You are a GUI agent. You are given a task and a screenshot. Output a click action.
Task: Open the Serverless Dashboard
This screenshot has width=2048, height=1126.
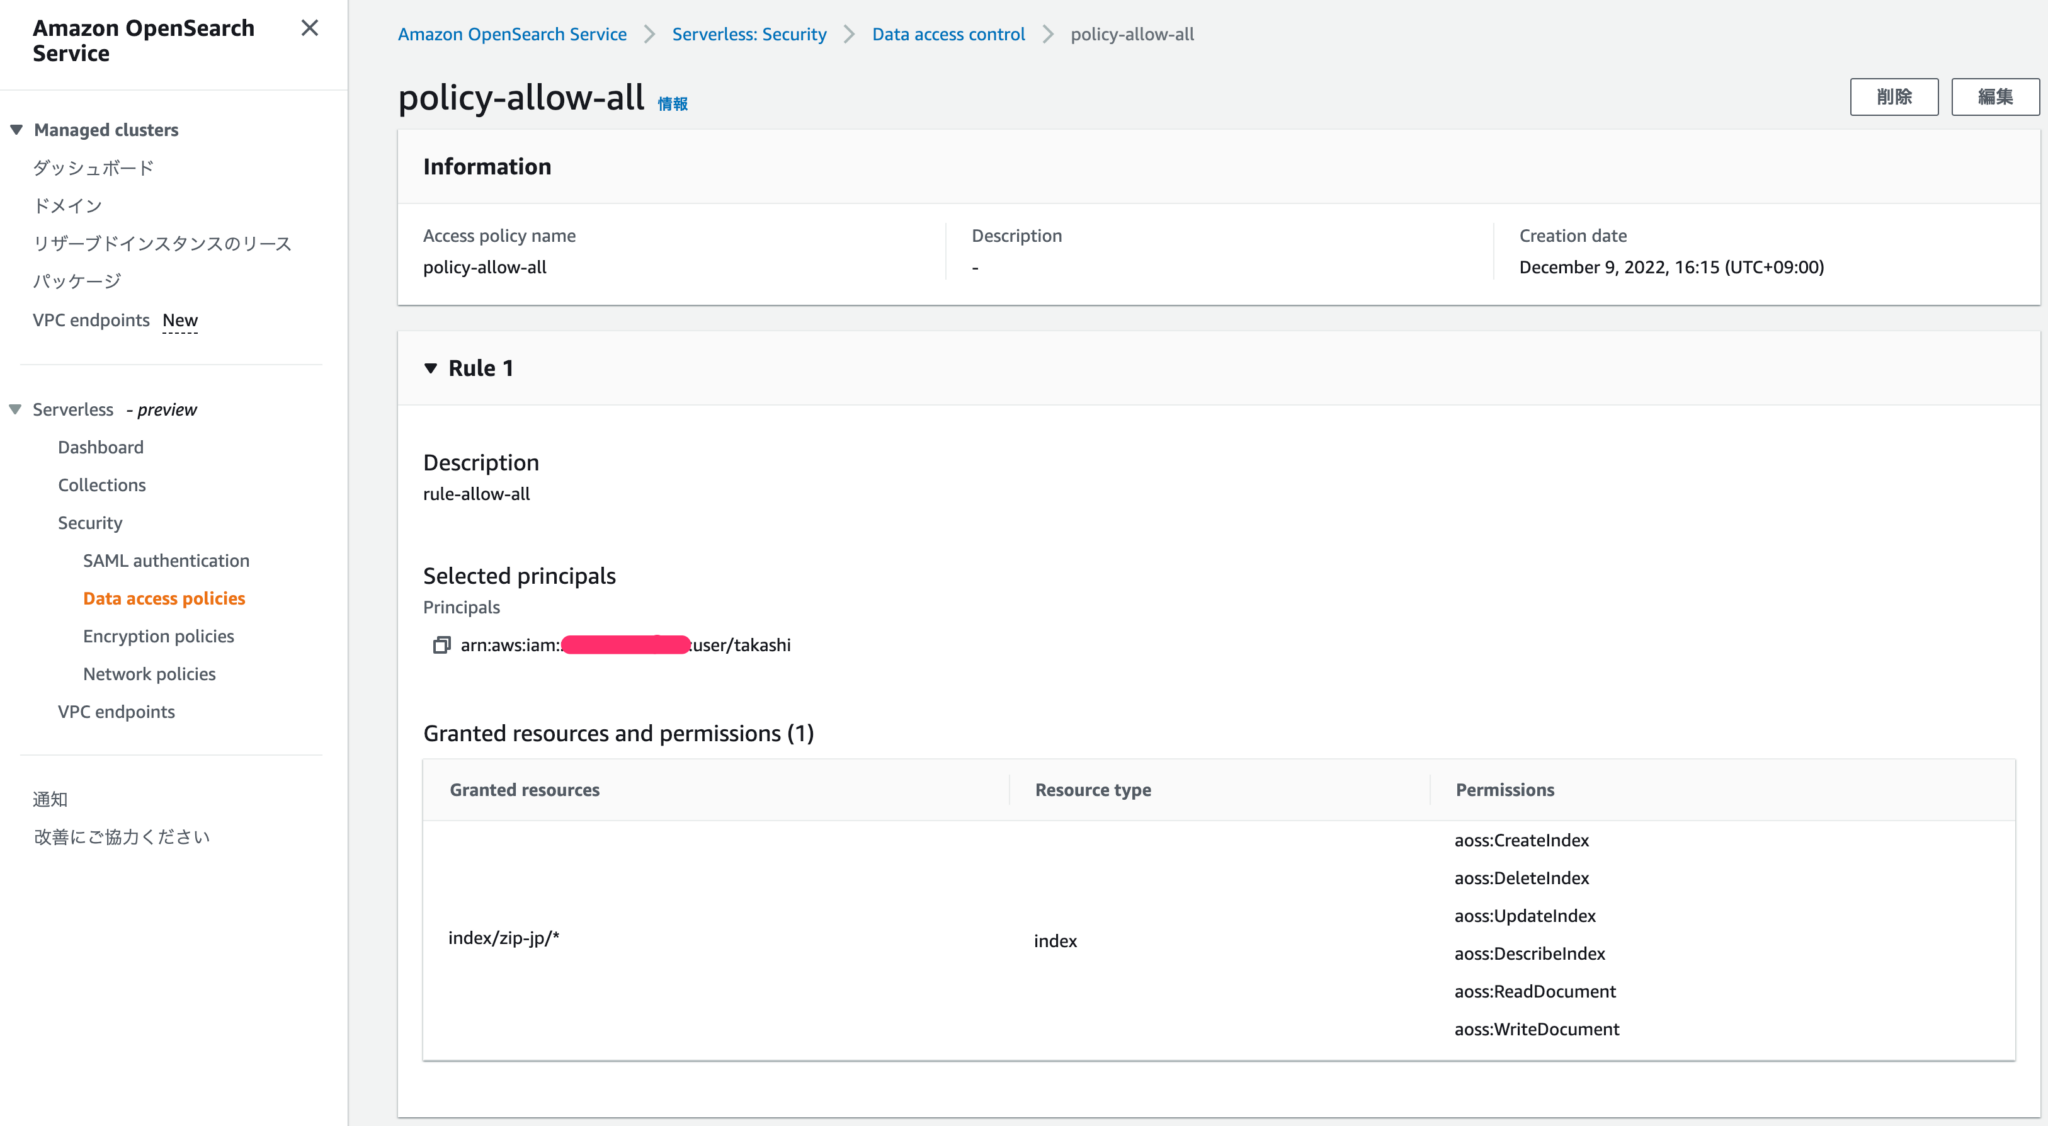[100, 447]
